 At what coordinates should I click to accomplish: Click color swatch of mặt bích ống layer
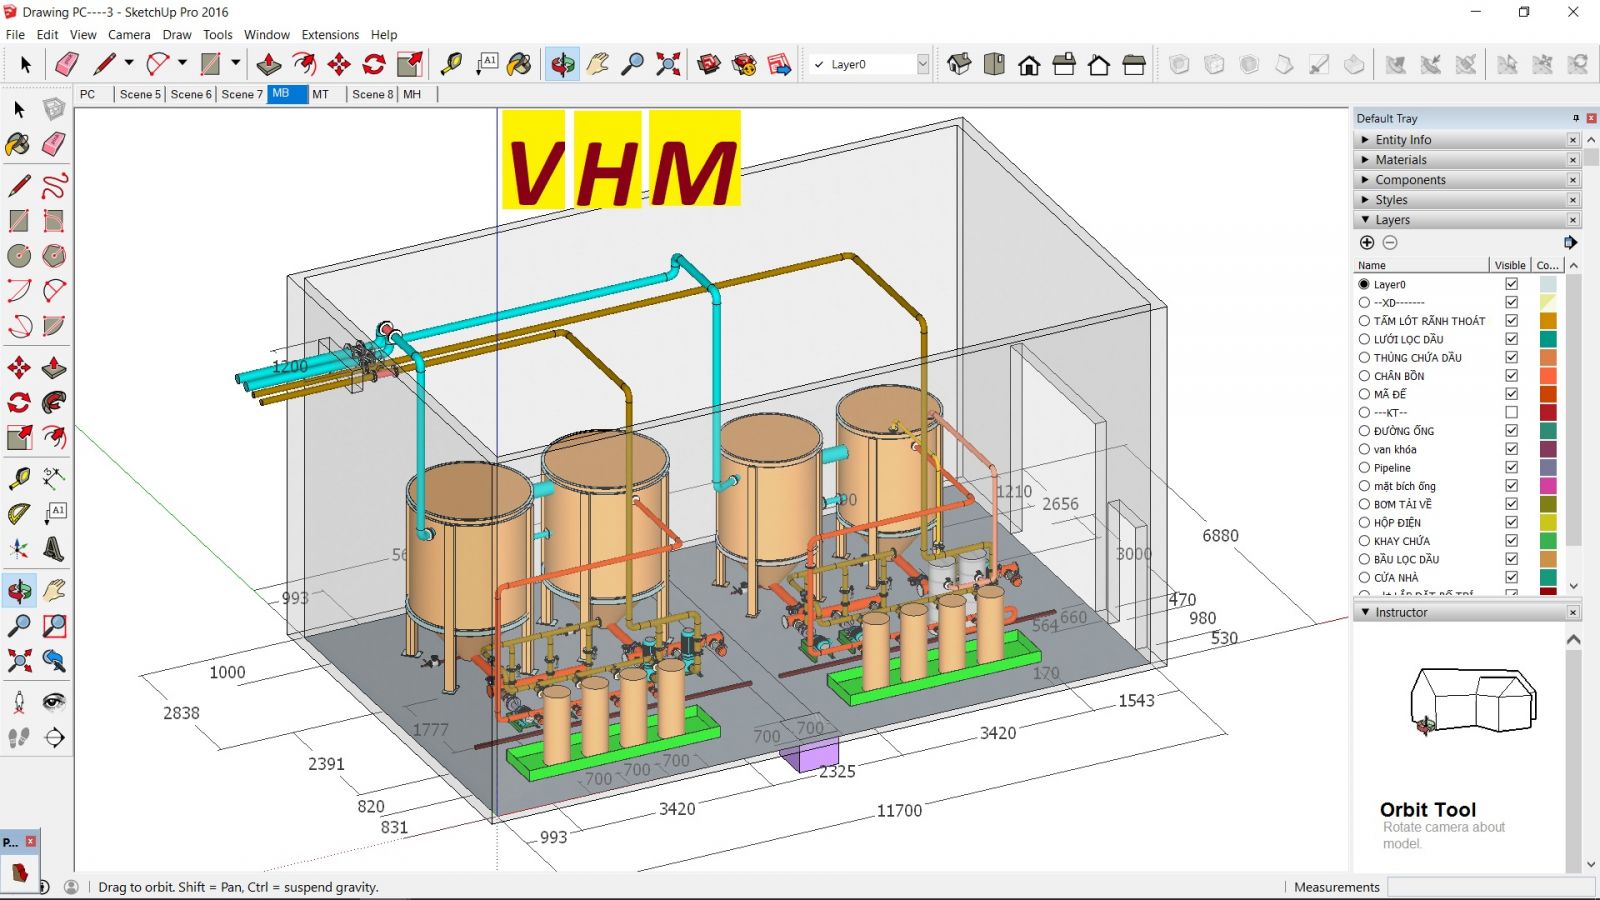pos(1548,485)
